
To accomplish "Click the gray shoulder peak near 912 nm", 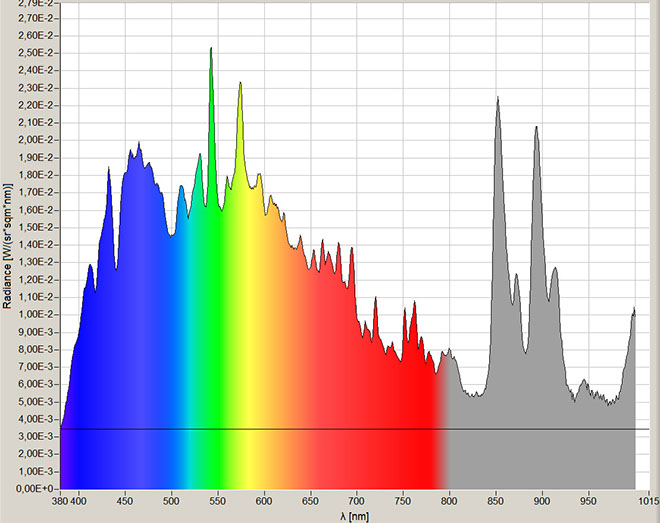I will point(553,272).
